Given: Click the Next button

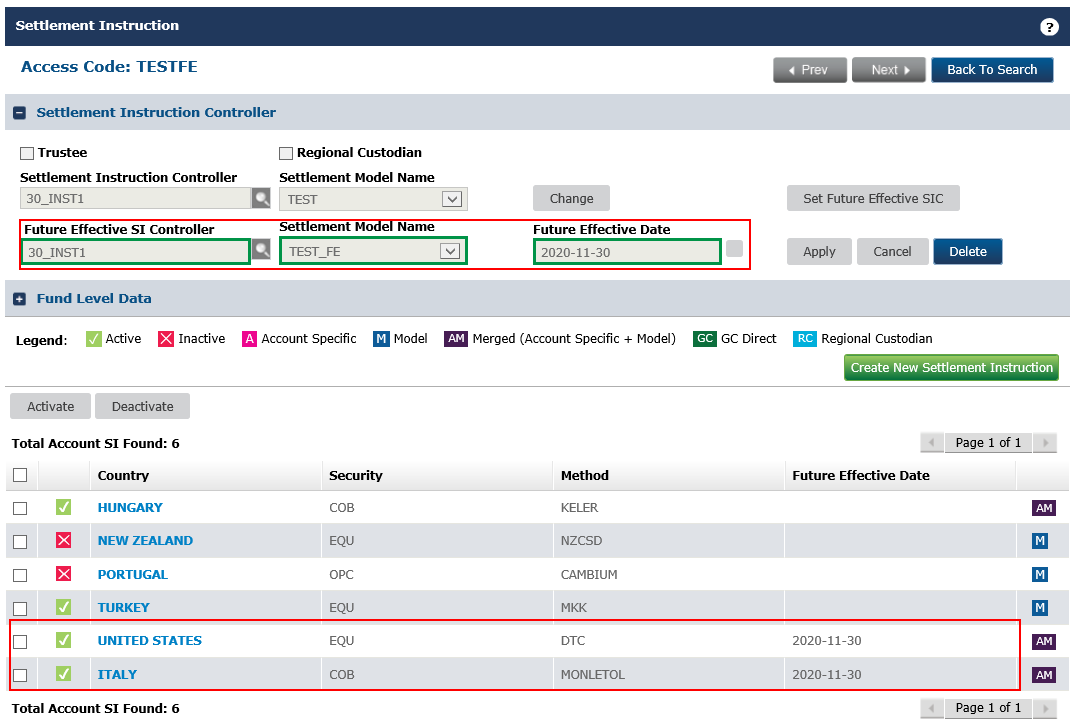Looking at the screenshot, I should point(889,70).
